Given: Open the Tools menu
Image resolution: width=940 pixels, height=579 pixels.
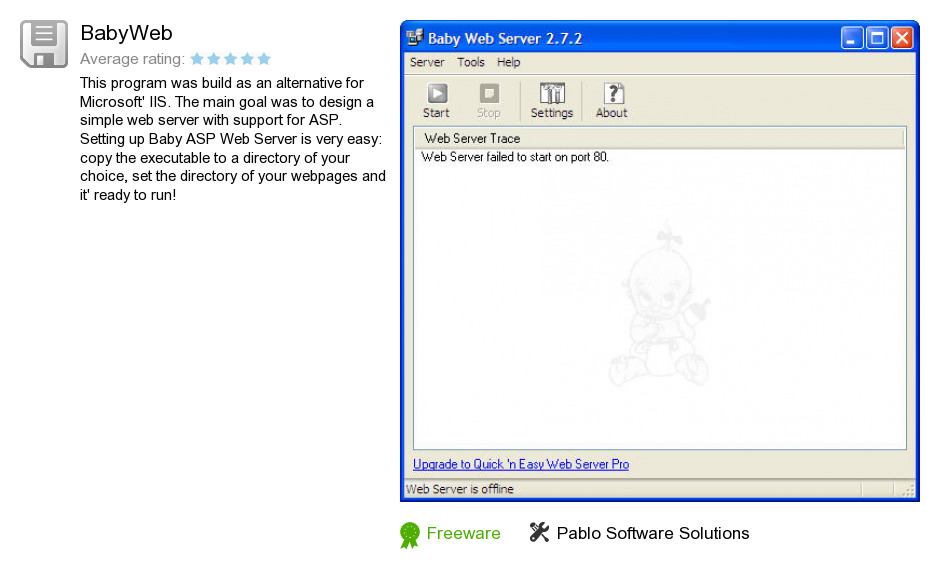Looking at the screenshot, I should pos(471,62).
